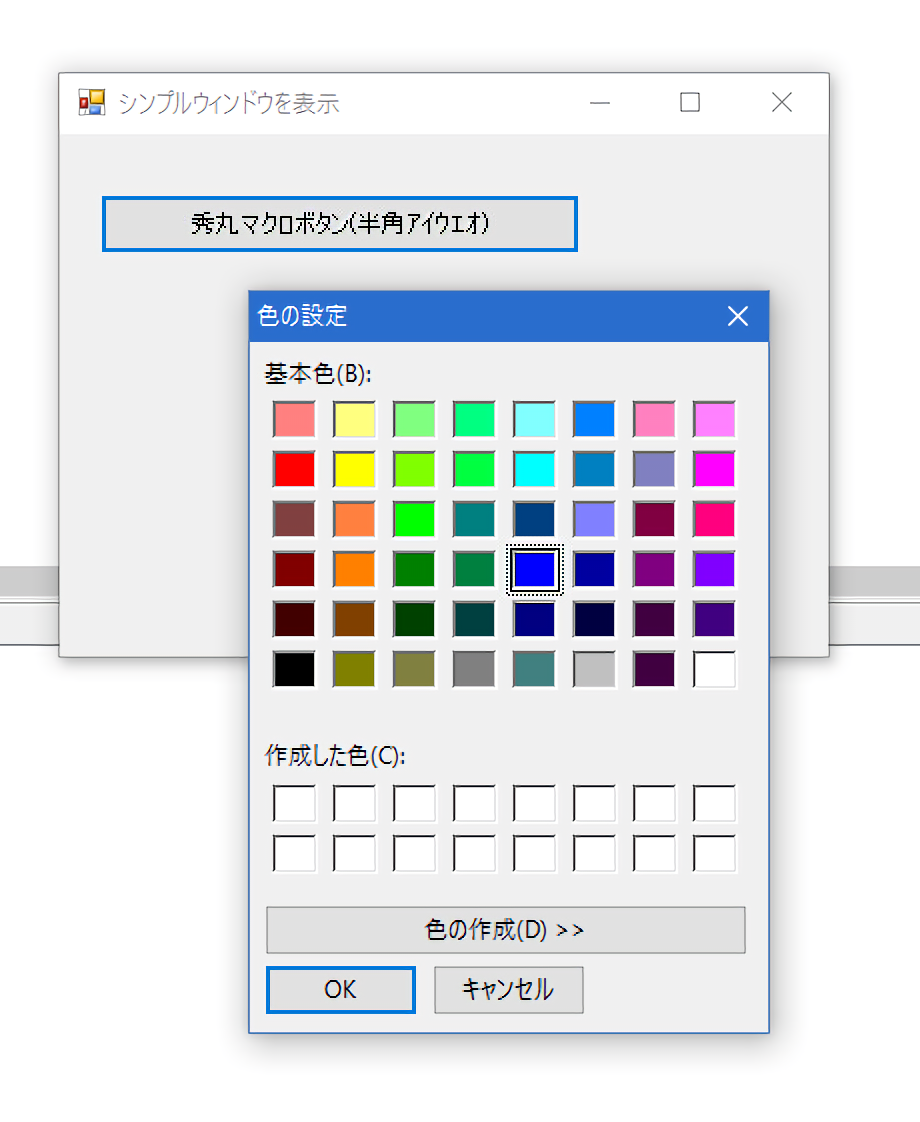Click the app icon in the title bar

tap(92, 102)
